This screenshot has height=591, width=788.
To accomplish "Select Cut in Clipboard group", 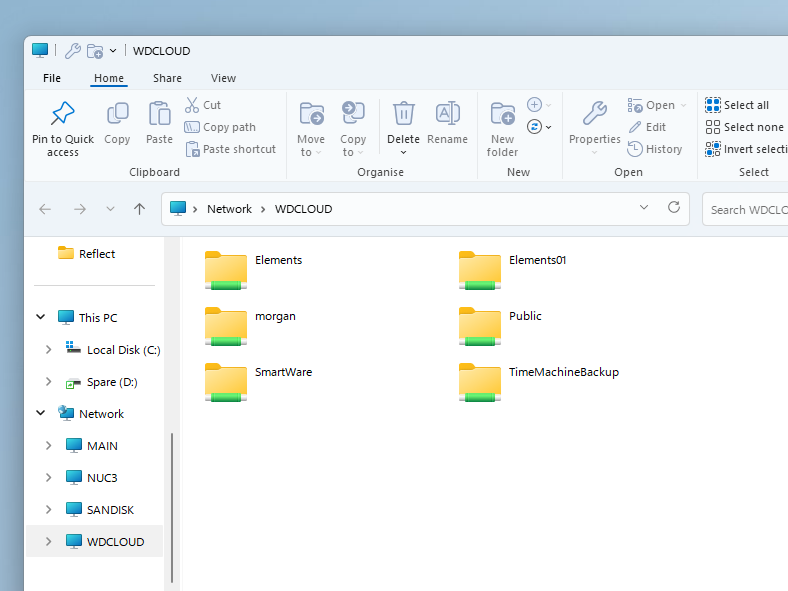I will click(203, 105).
